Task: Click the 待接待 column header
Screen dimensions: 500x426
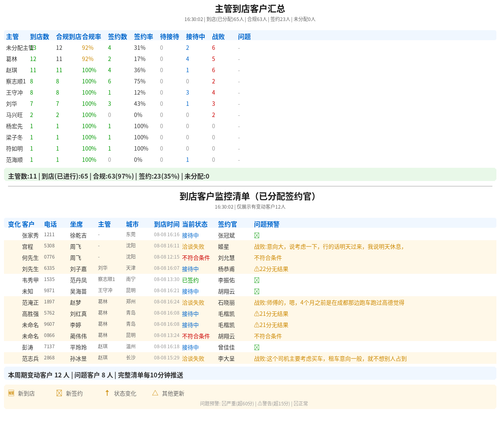Action: pos(169,37)
